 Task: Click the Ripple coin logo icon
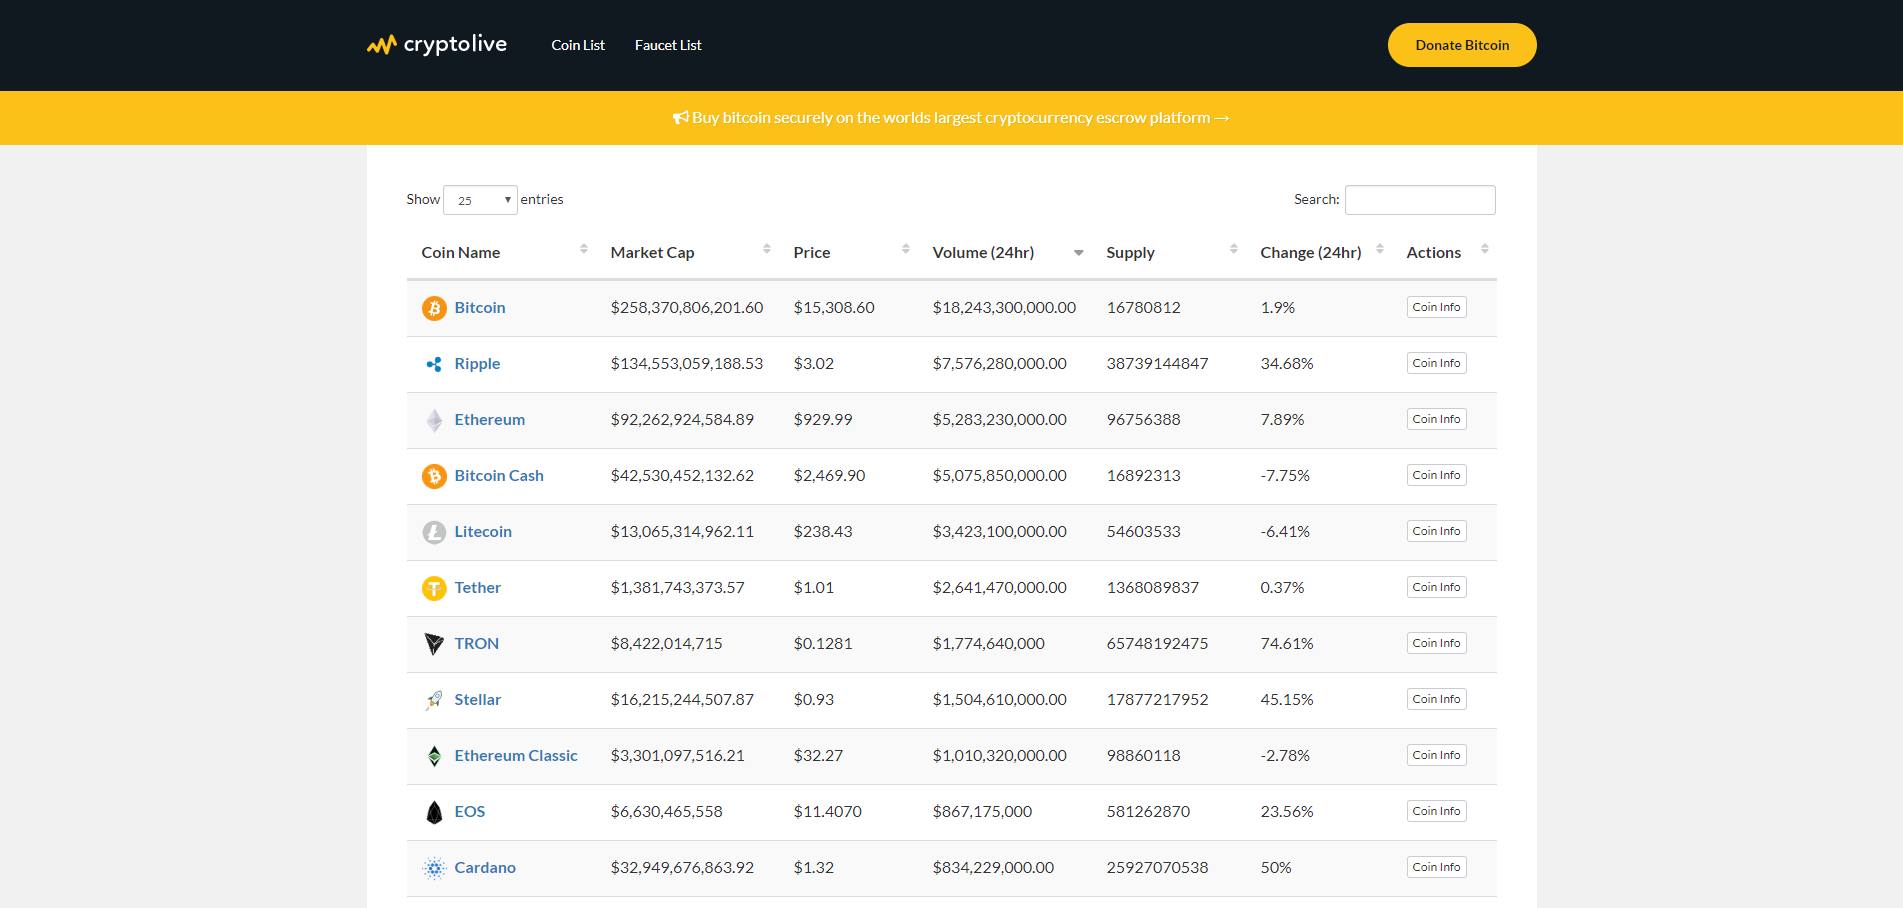click(433, 364)
